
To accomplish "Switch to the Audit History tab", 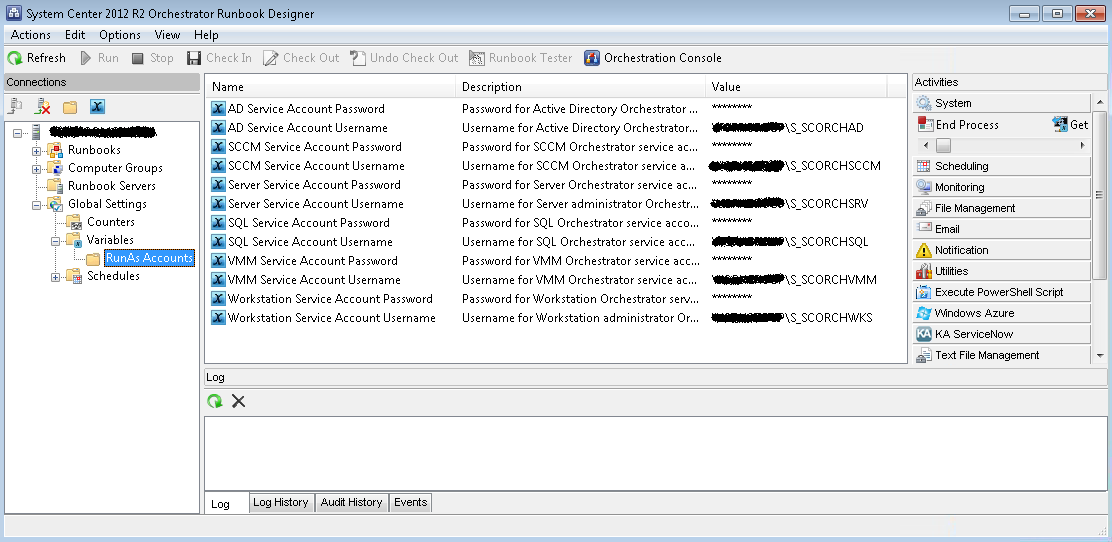I will coord(351,502).
